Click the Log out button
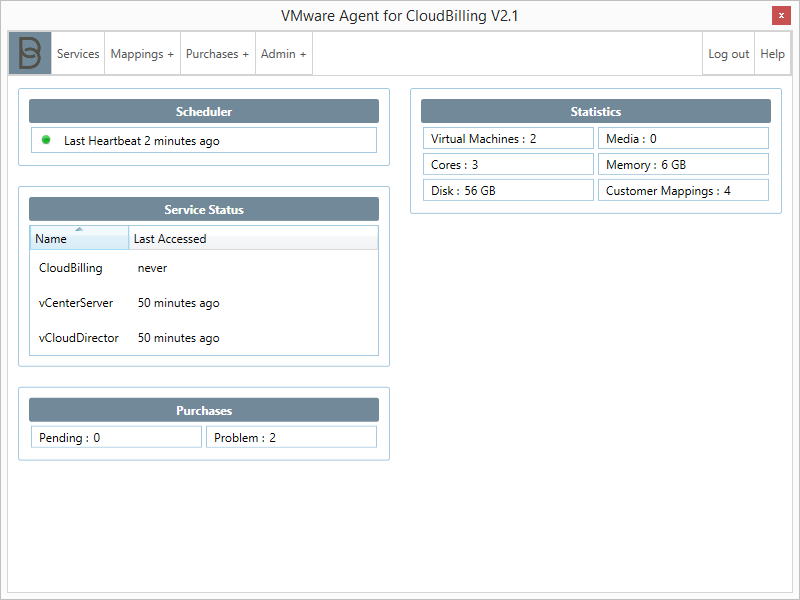The height and width of the screenshot is (600, 800). click(x=728, y=53)
